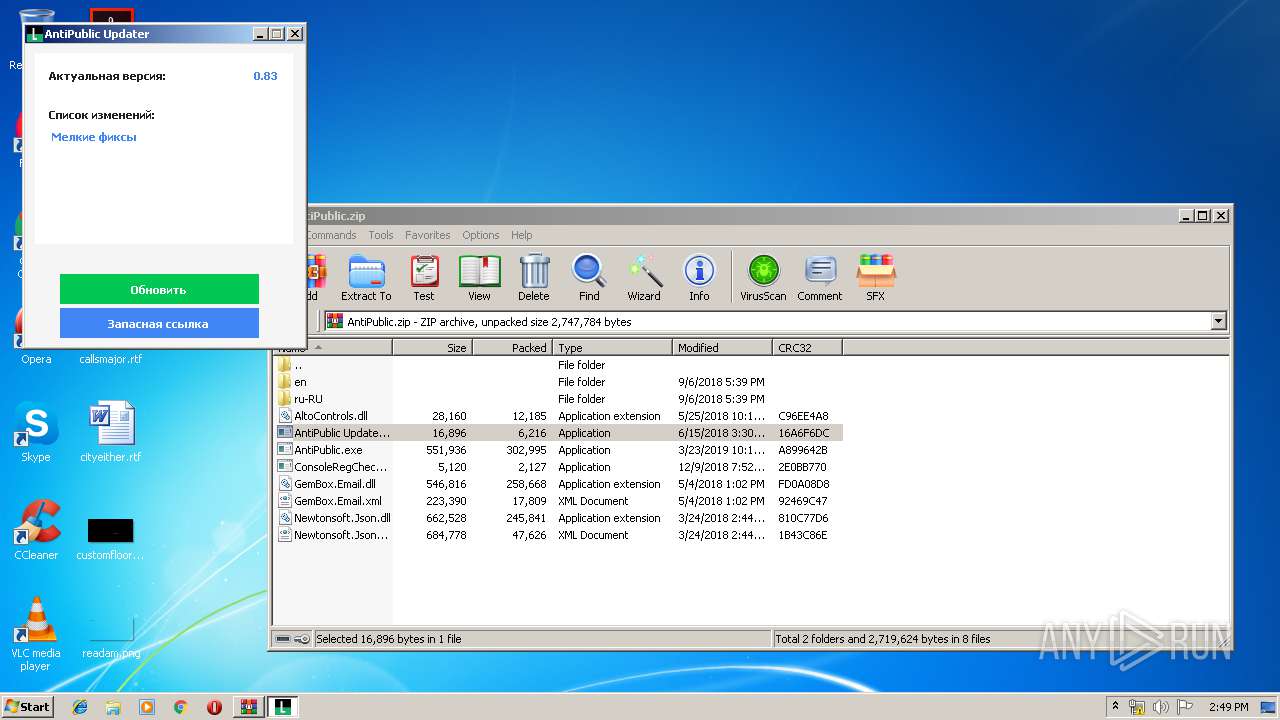Click the parent folder '..' row

tap(558, 365)
